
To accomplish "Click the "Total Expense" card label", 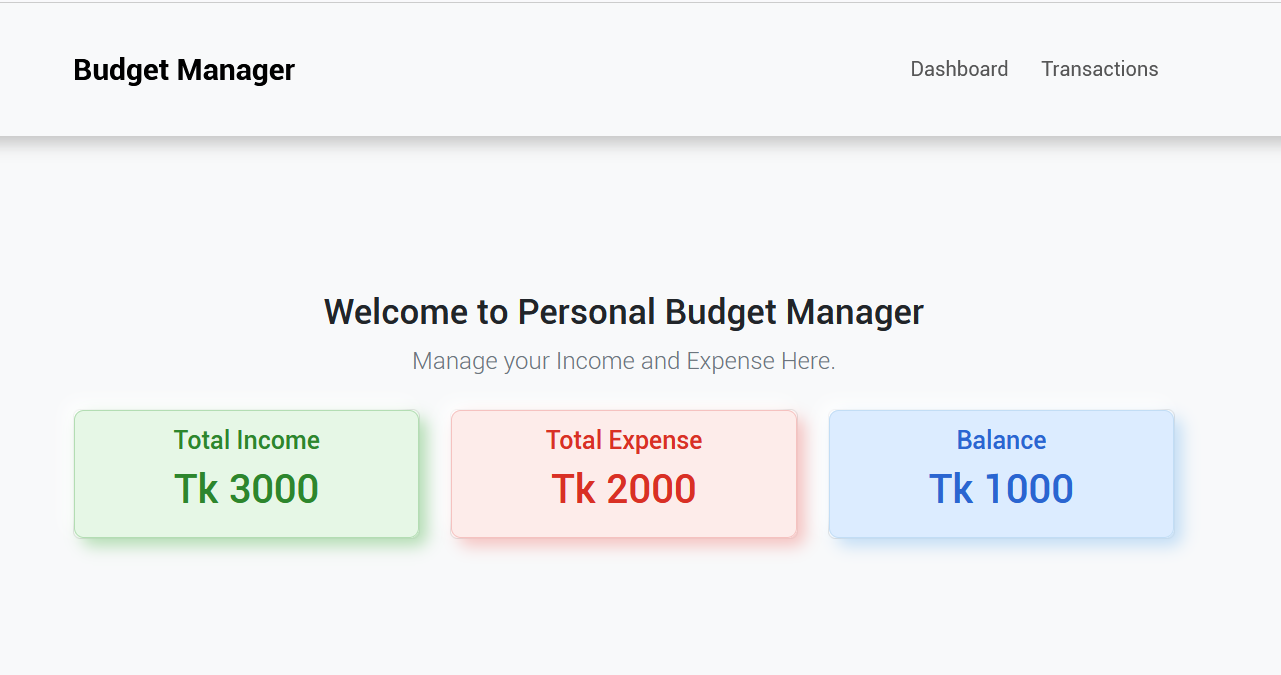I will pos(624,440).
